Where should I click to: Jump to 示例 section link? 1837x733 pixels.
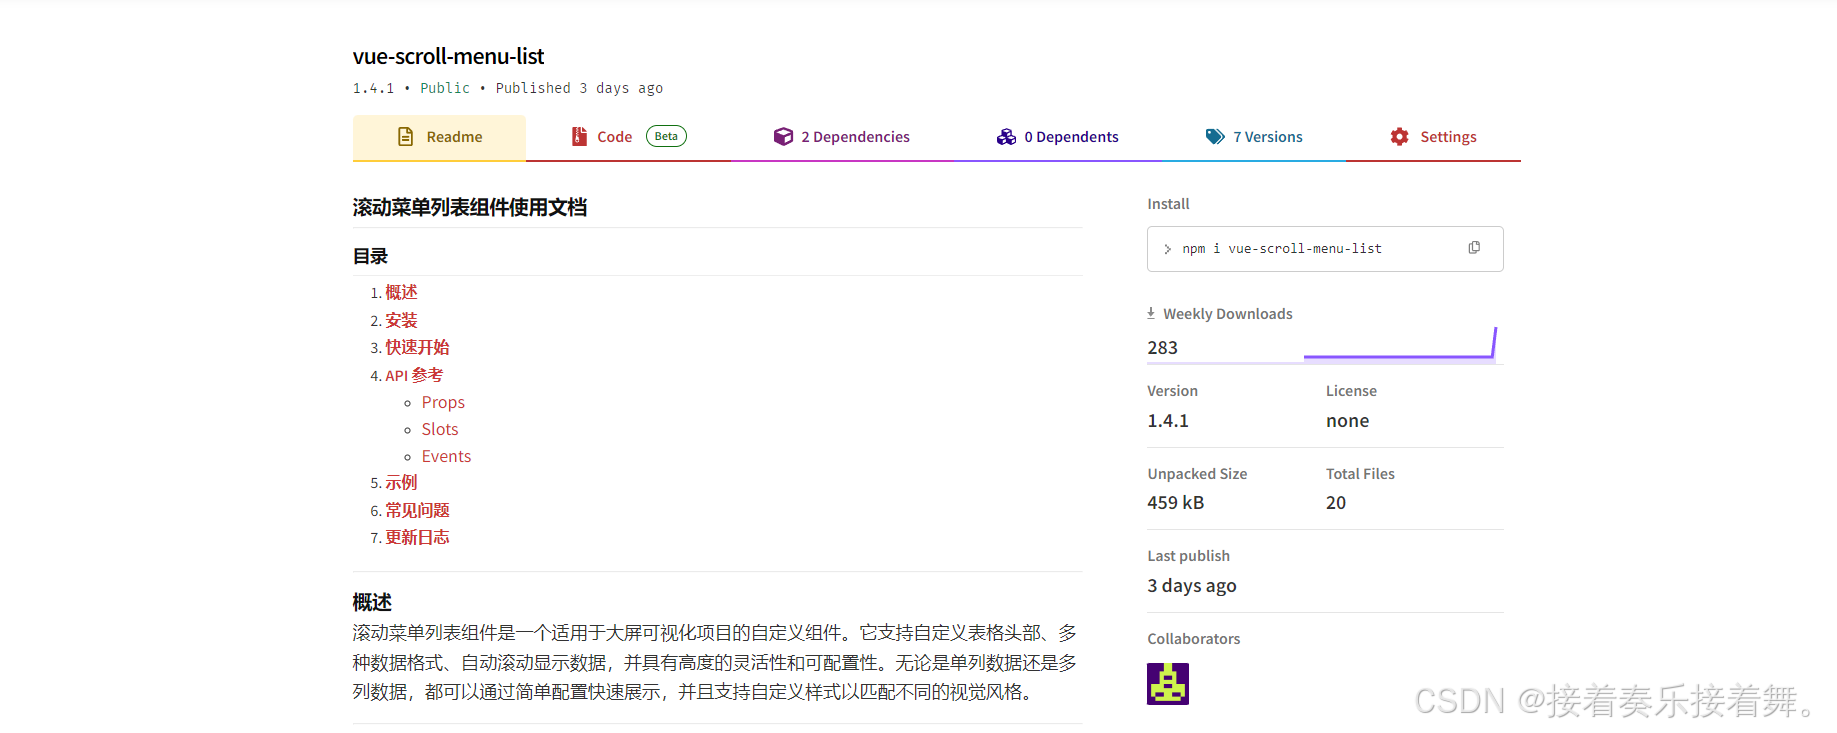pos(401,483)
